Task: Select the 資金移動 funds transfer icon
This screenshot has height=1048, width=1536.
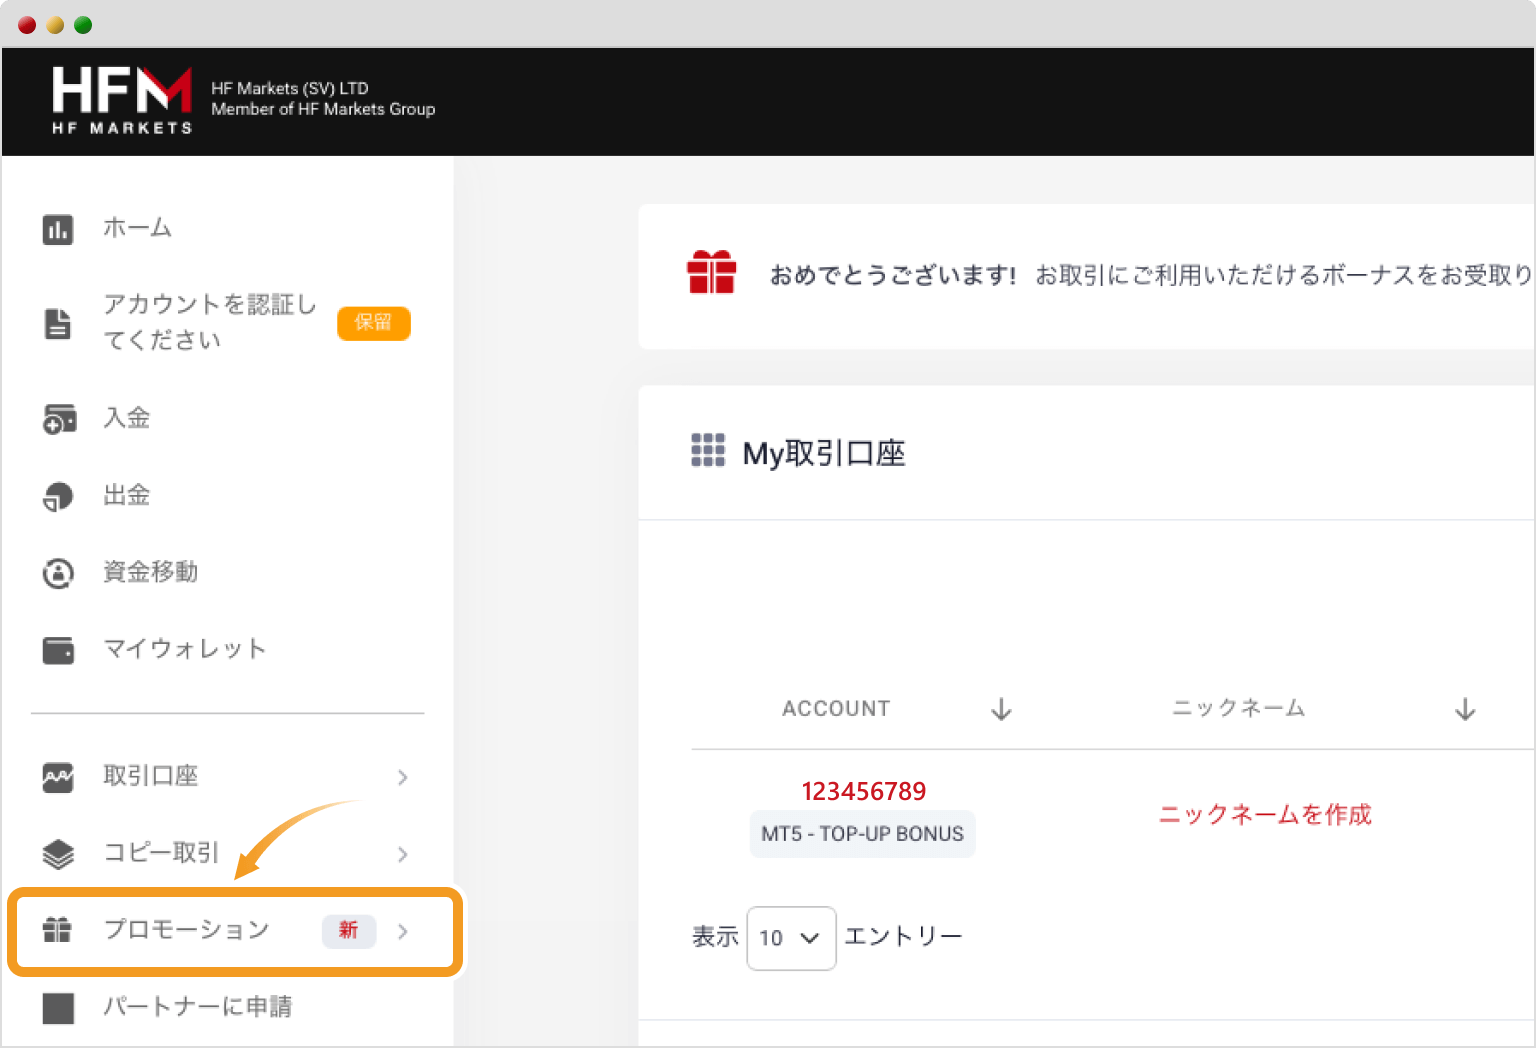Action: (x=58, y=573)
